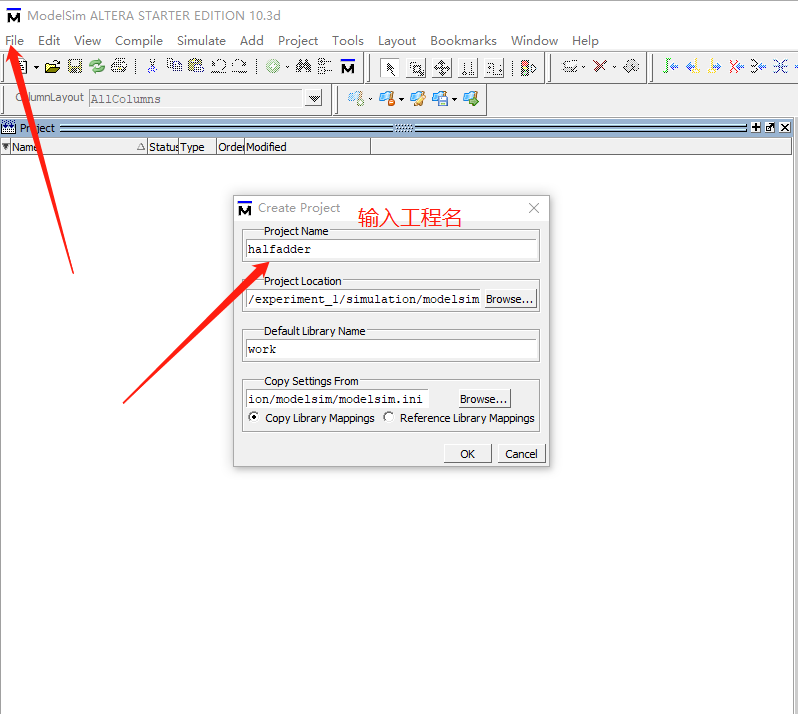The image size is (798, 714).
Task: Open the Simulate menu
Action: point(201,41)
